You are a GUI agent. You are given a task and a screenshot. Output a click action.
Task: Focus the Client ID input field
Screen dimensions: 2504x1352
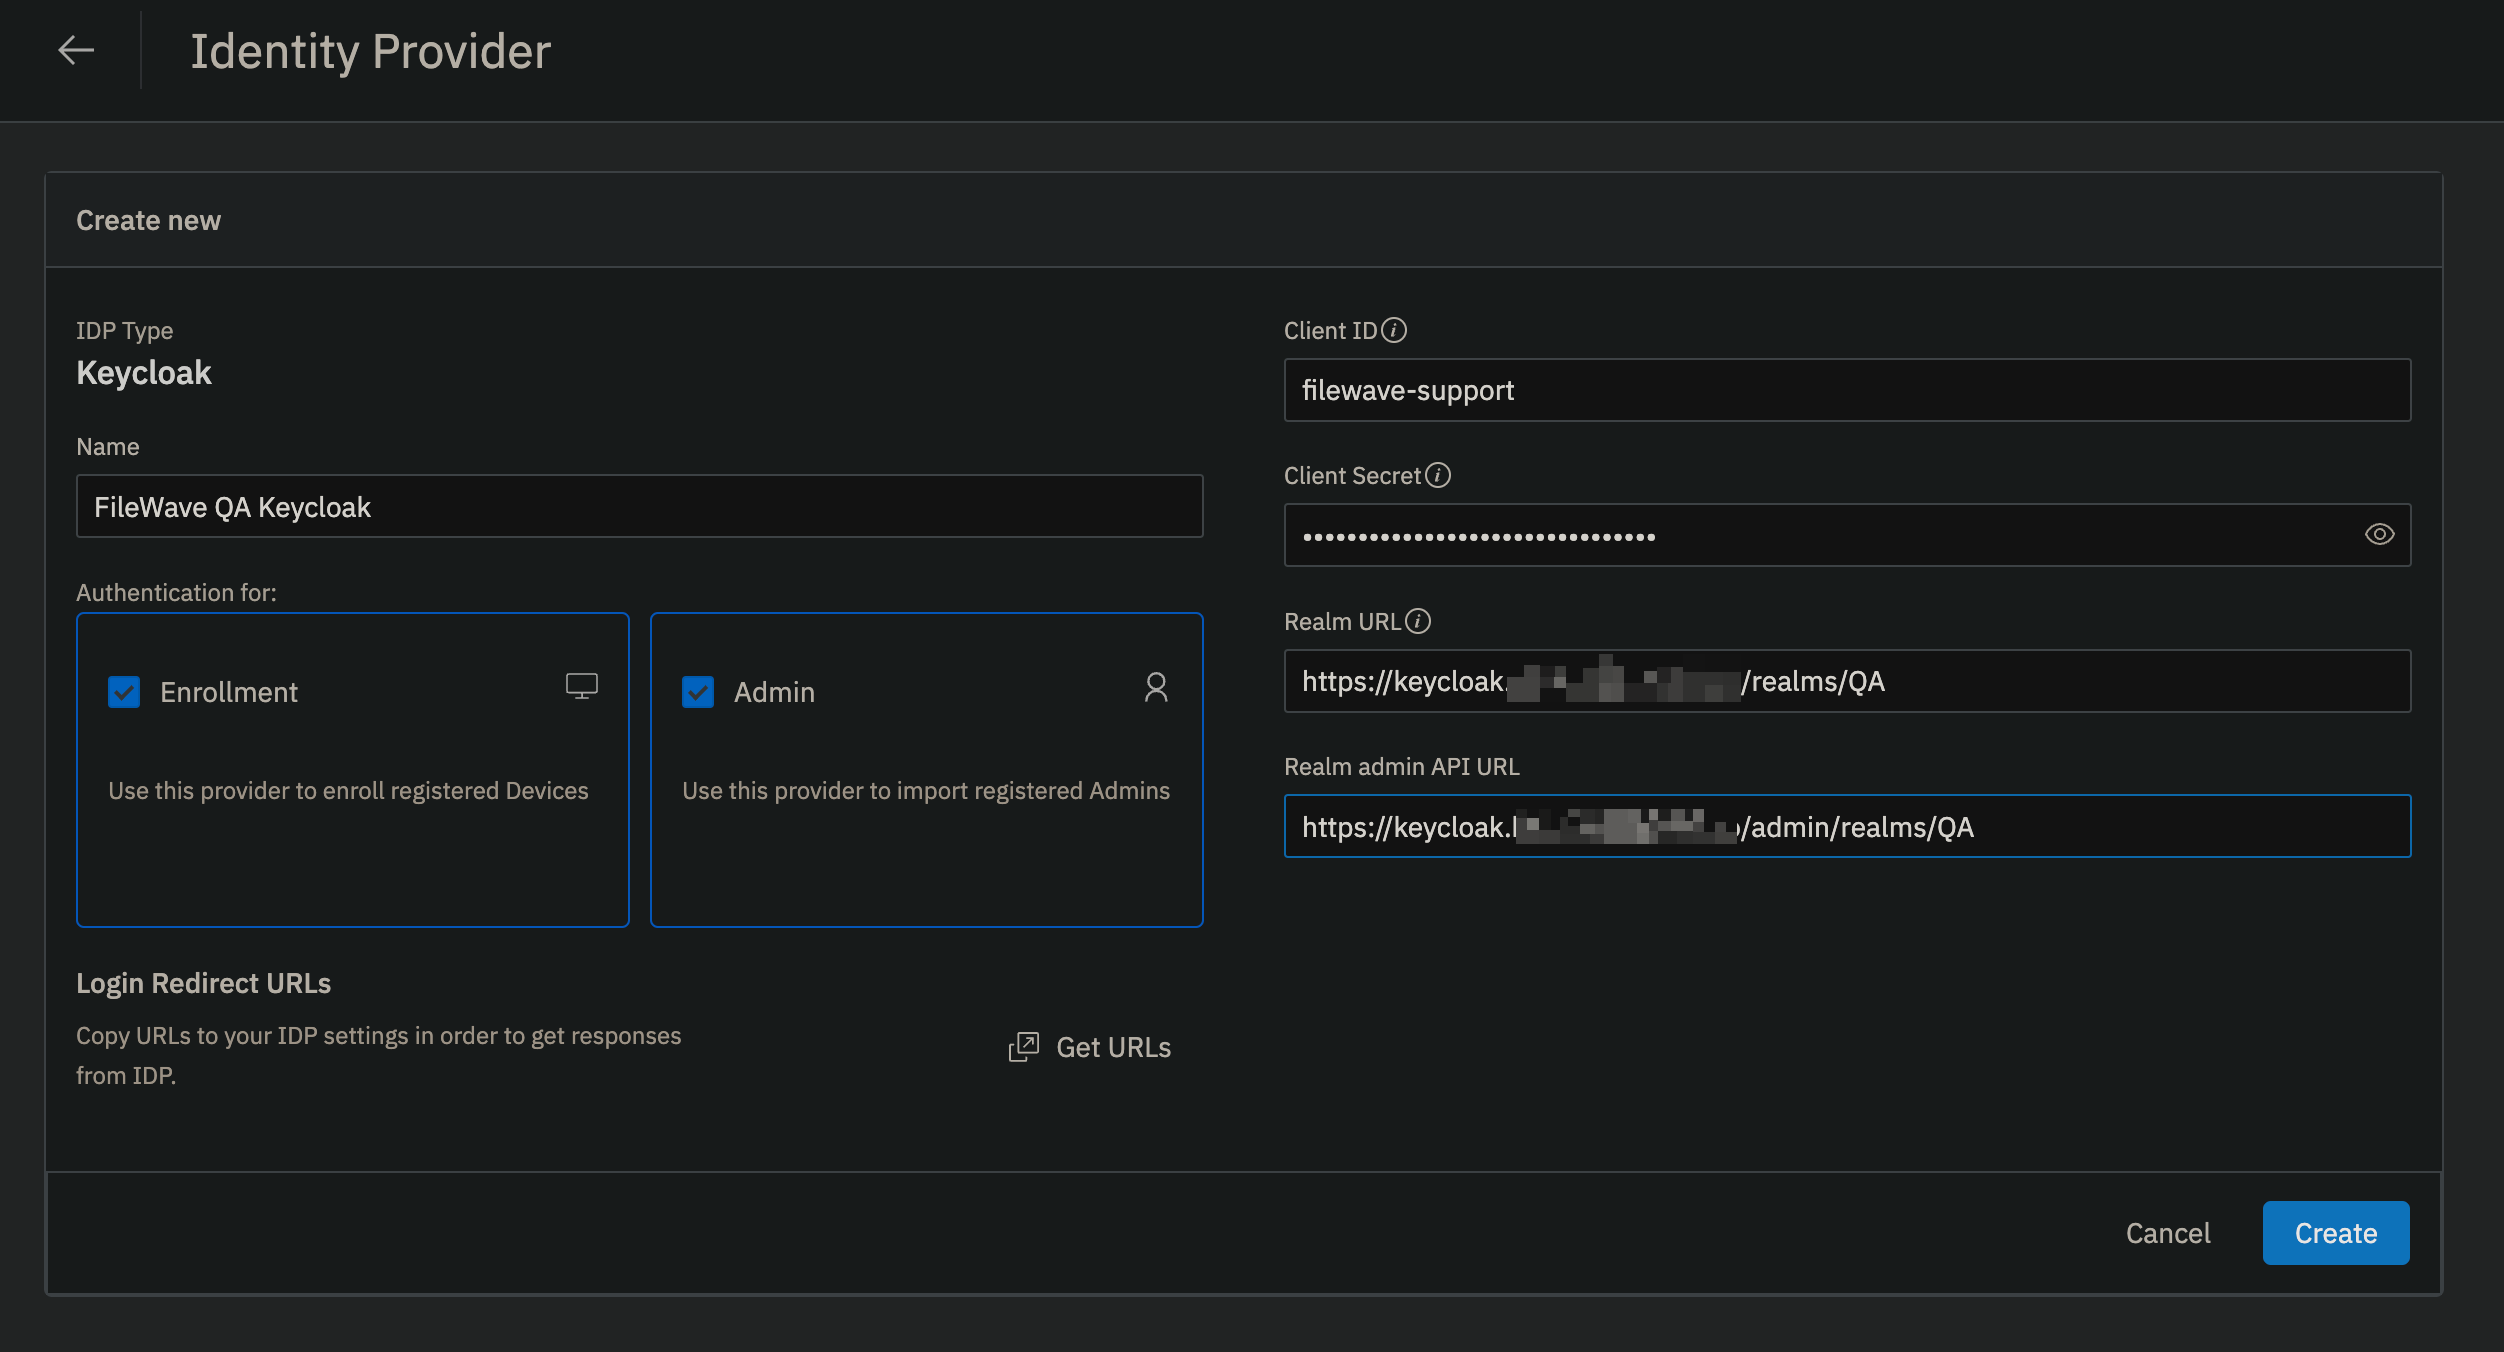[1847, 390]
